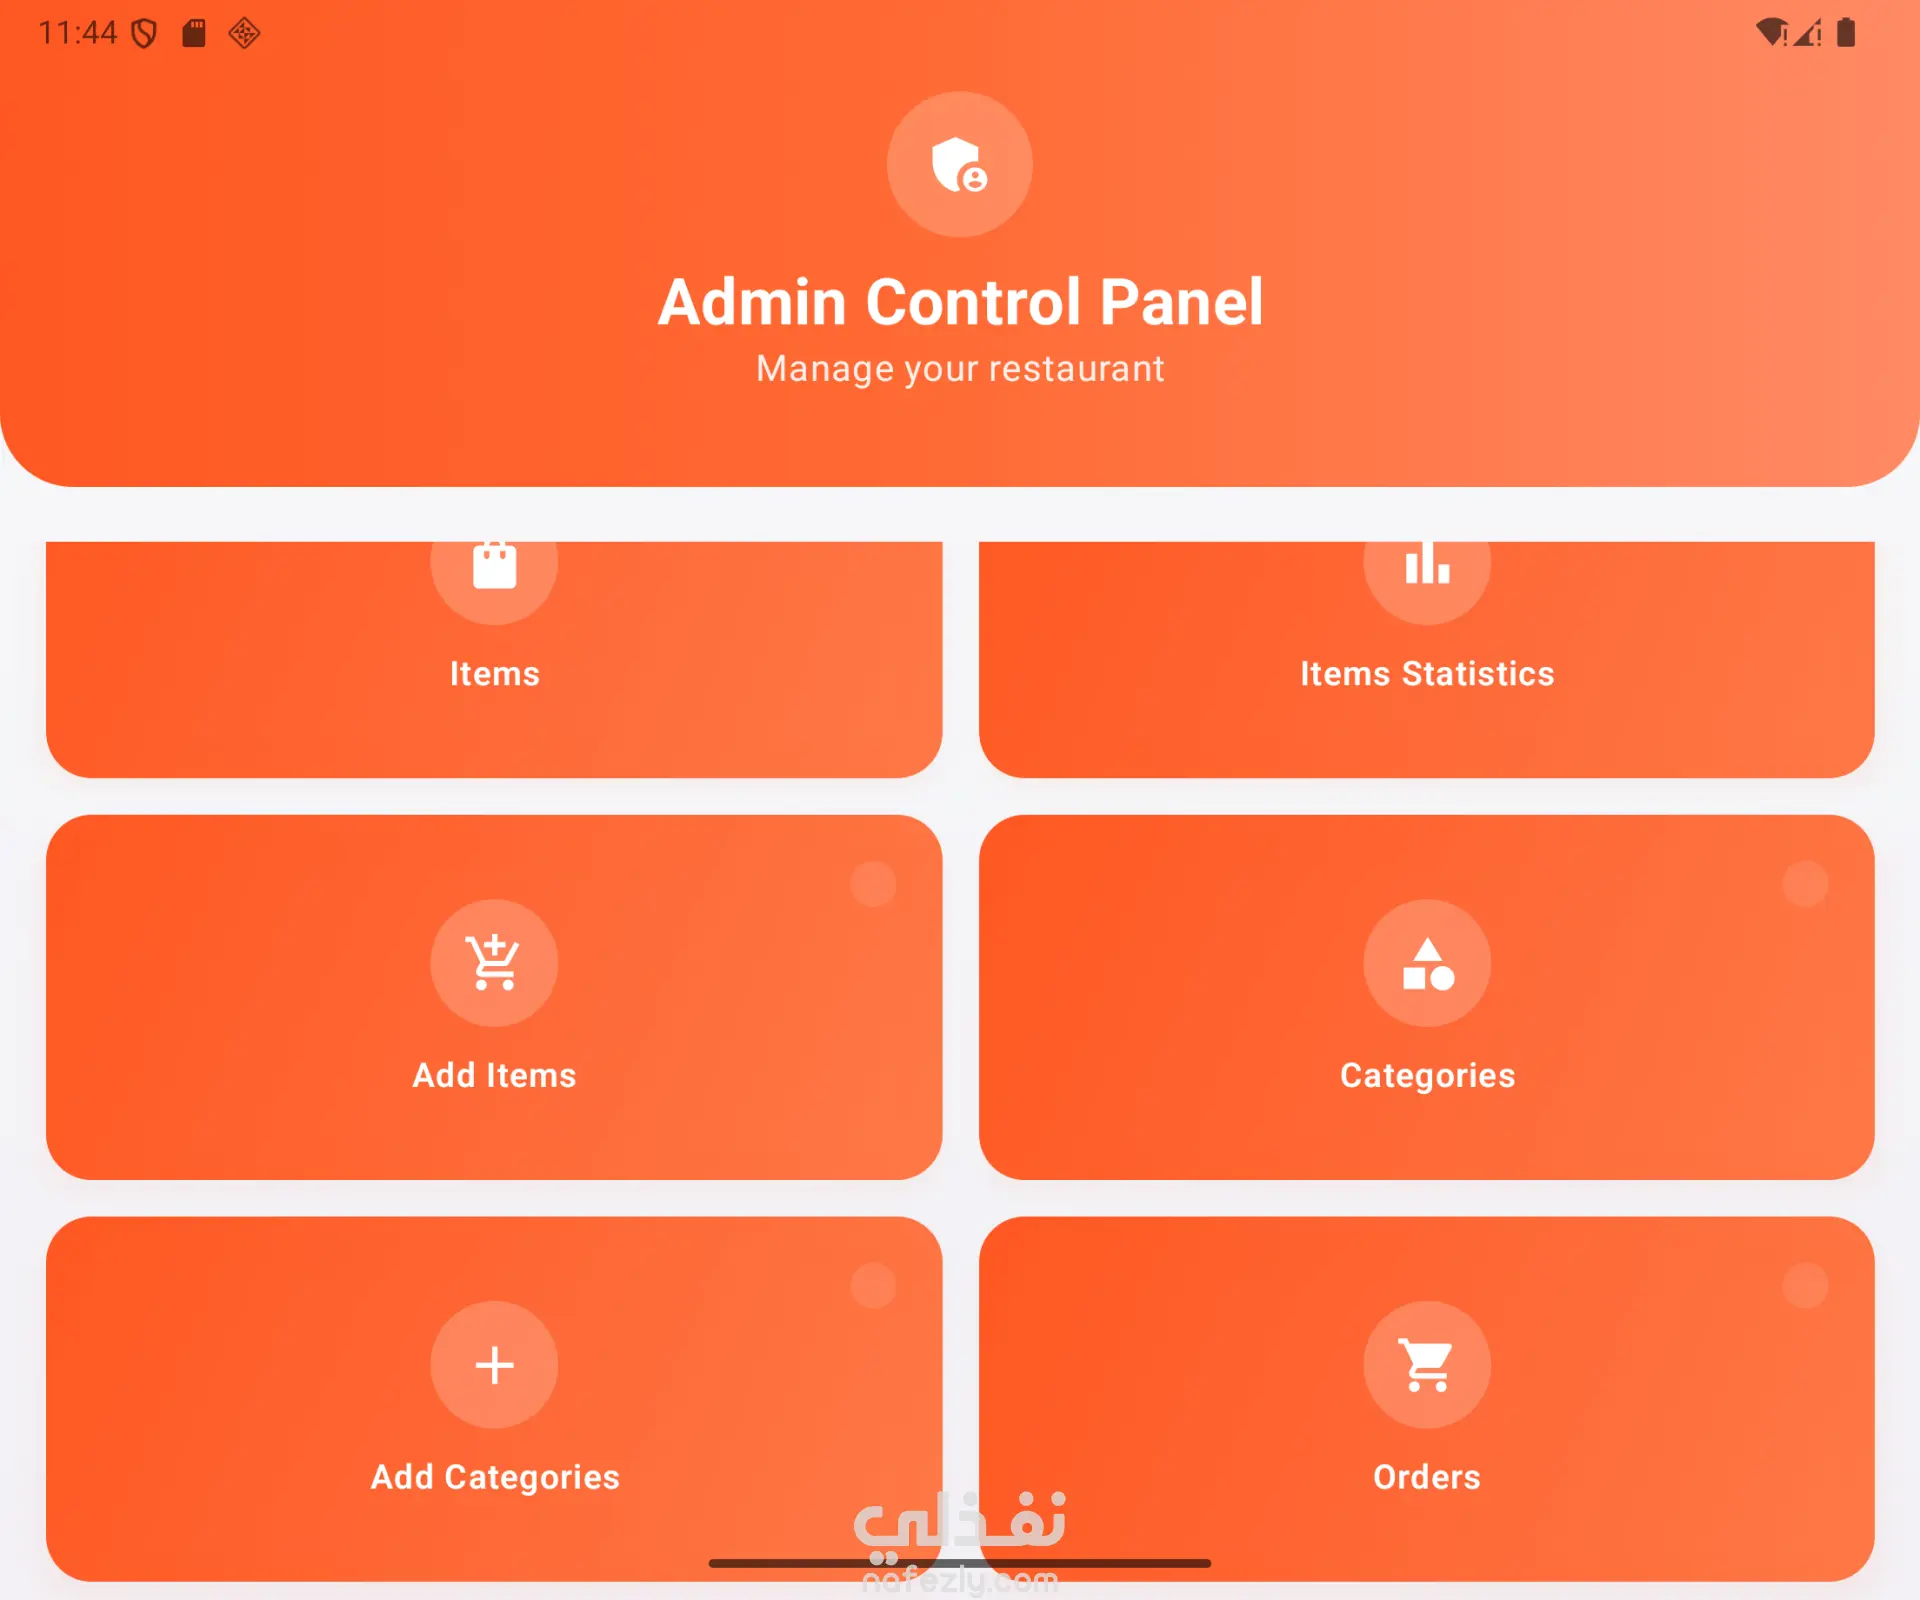Choose the Add Categories label
This screenshot has width=1920, height=1600.
[494, 1478]
